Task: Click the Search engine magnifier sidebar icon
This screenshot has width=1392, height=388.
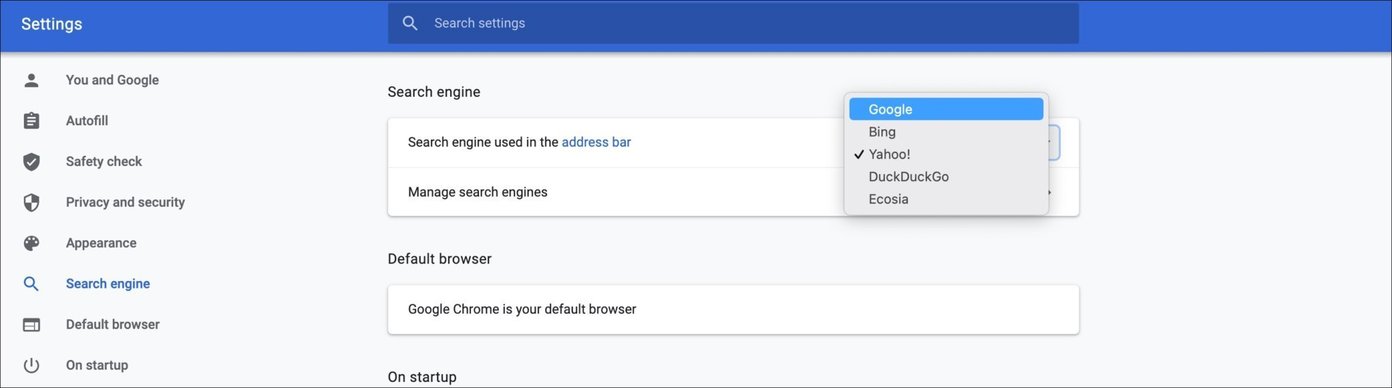Action: click(31, 284)
